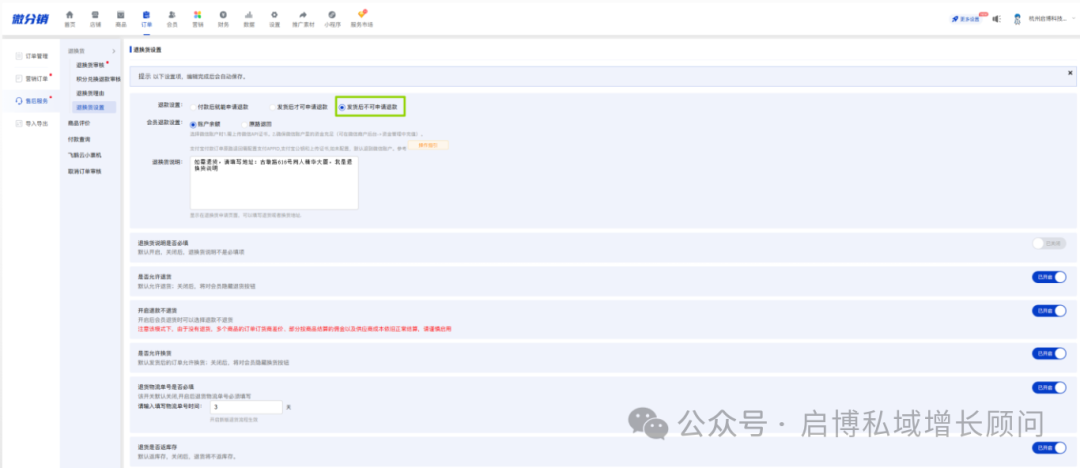Go to 退换货理由 in the submenu
The height and width of the screenshot is (468, 1080).
[x=90, y=93]
